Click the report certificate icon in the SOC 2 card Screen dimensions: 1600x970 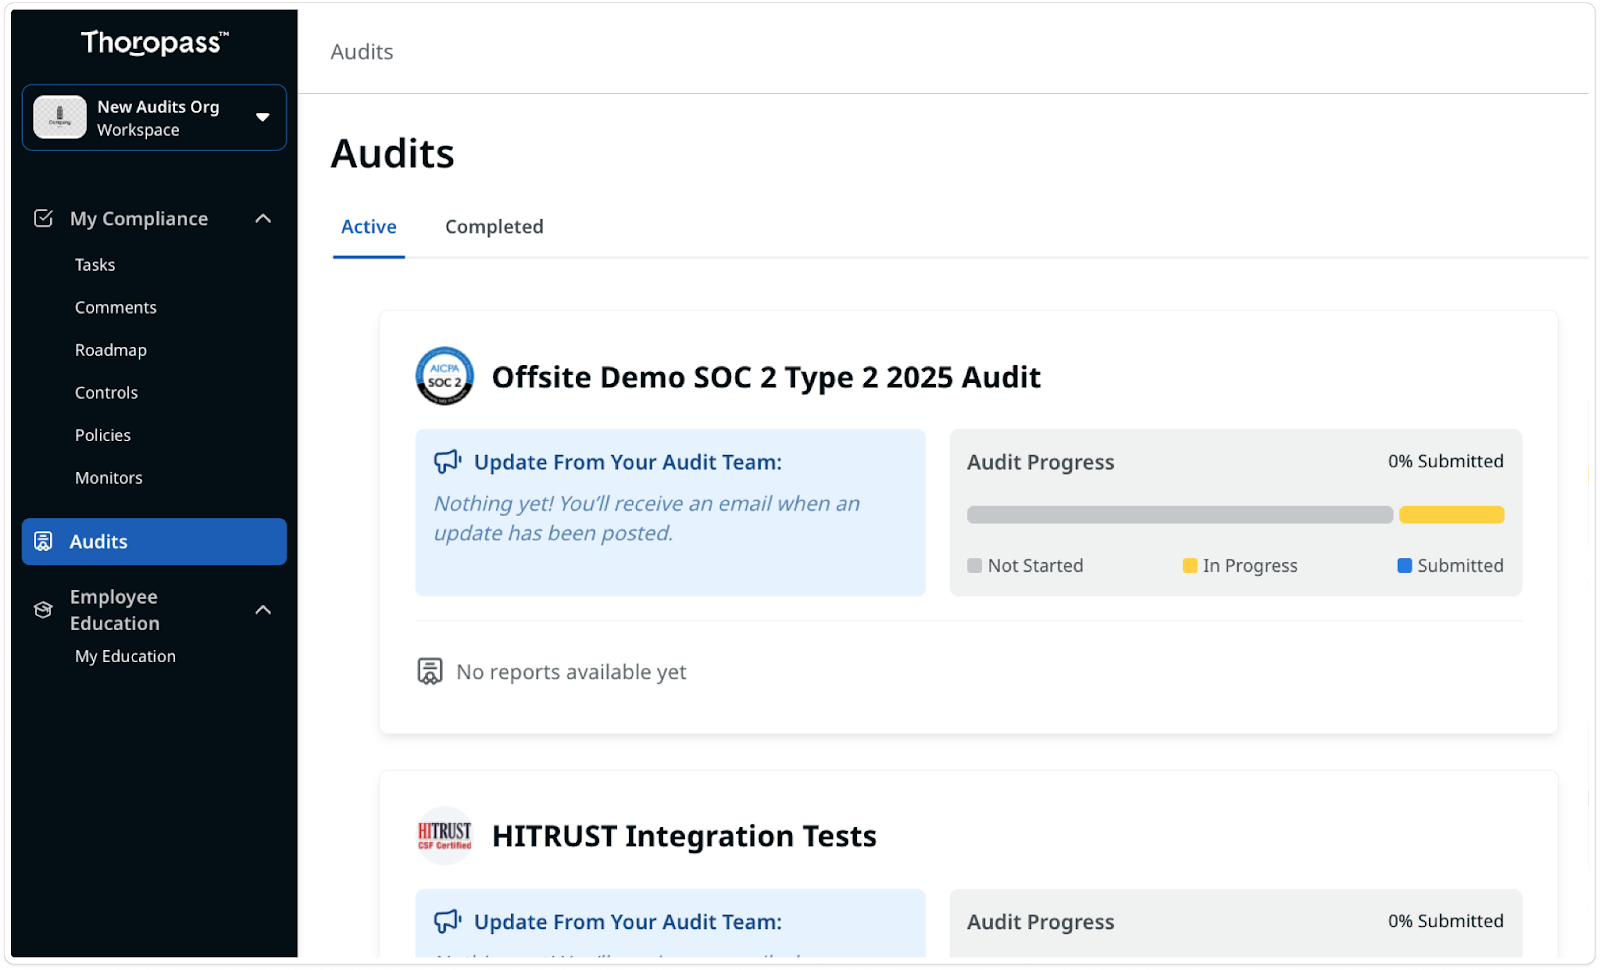click(430, 671)
